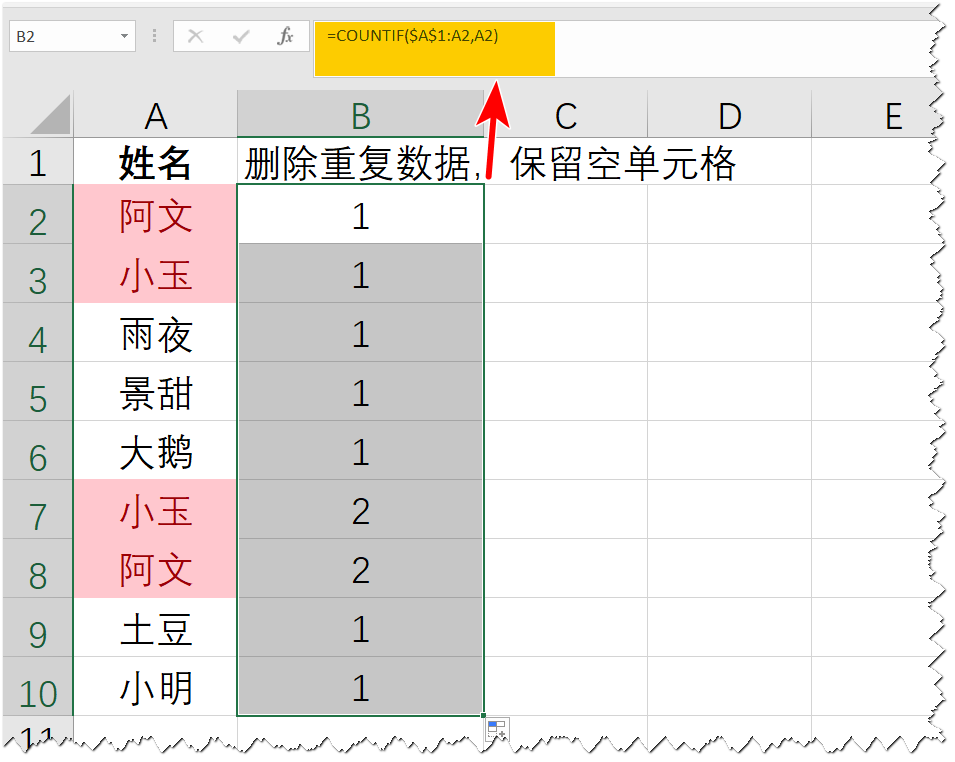Image resolution: width=955 pixels, height=762 pixels.
Task: Click the 姓名 header cell
Action: click(155, 161)
